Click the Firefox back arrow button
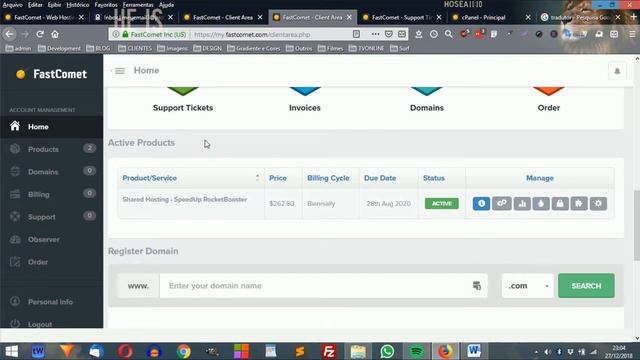This screenshot has width=640, height=360. (9, 34)
